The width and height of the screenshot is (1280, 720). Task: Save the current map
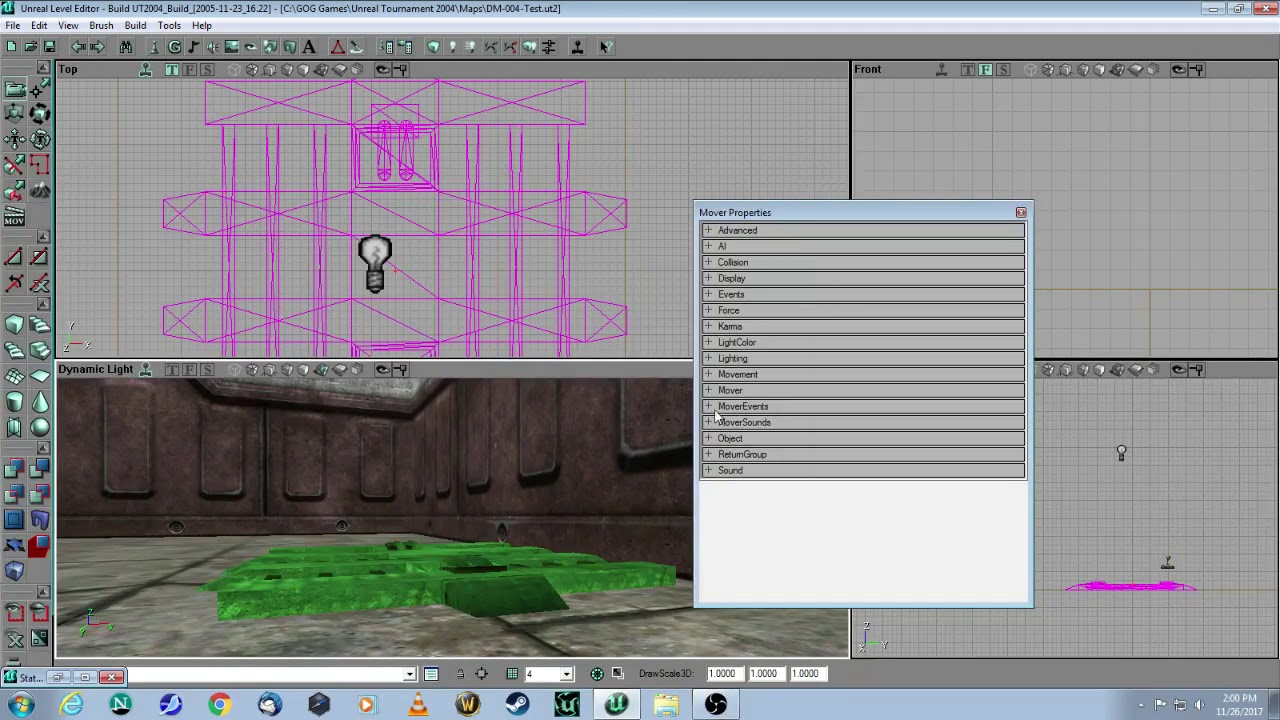tap(49, 47)
